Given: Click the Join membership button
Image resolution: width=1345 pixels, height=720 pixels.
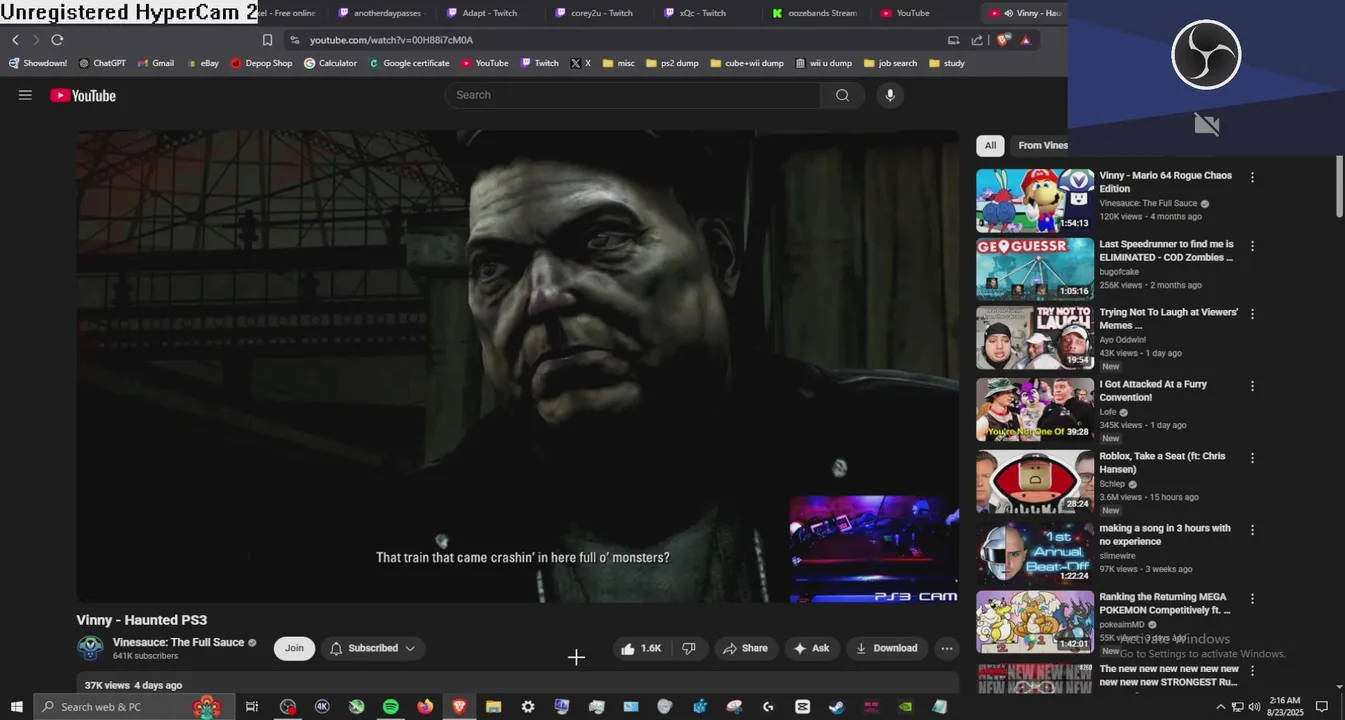Looking at the screenshot, I should 294,648.
